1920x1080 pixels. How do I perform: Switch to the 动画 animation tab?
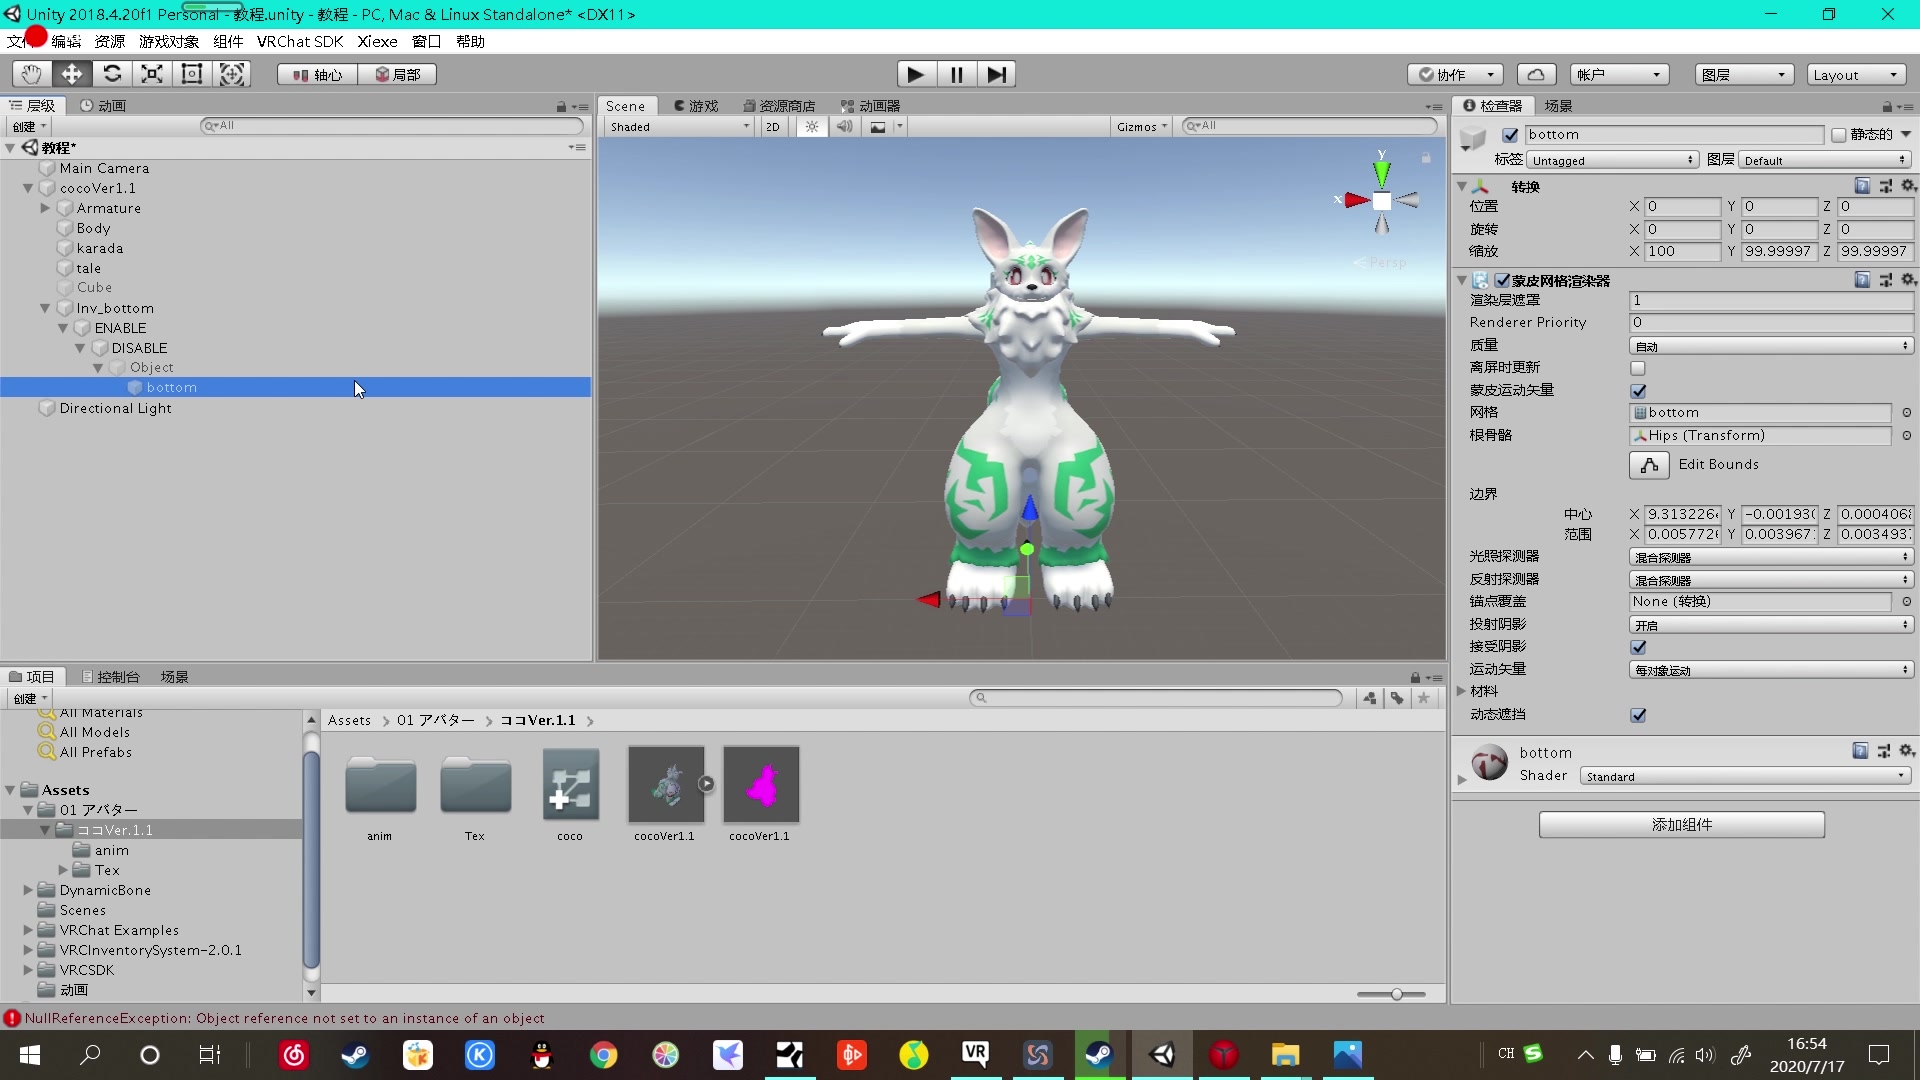(103, 105)
